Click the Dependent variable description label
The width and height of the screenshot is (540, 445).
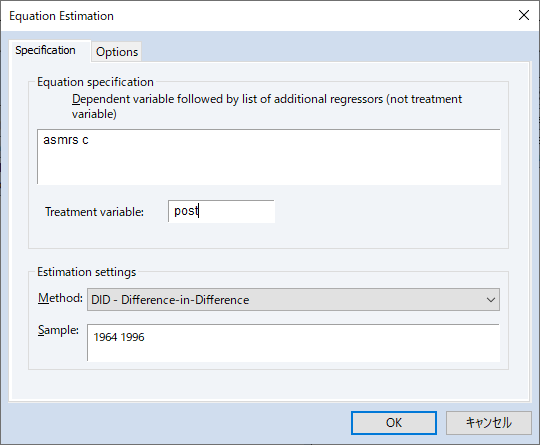(x=267, y=106)
